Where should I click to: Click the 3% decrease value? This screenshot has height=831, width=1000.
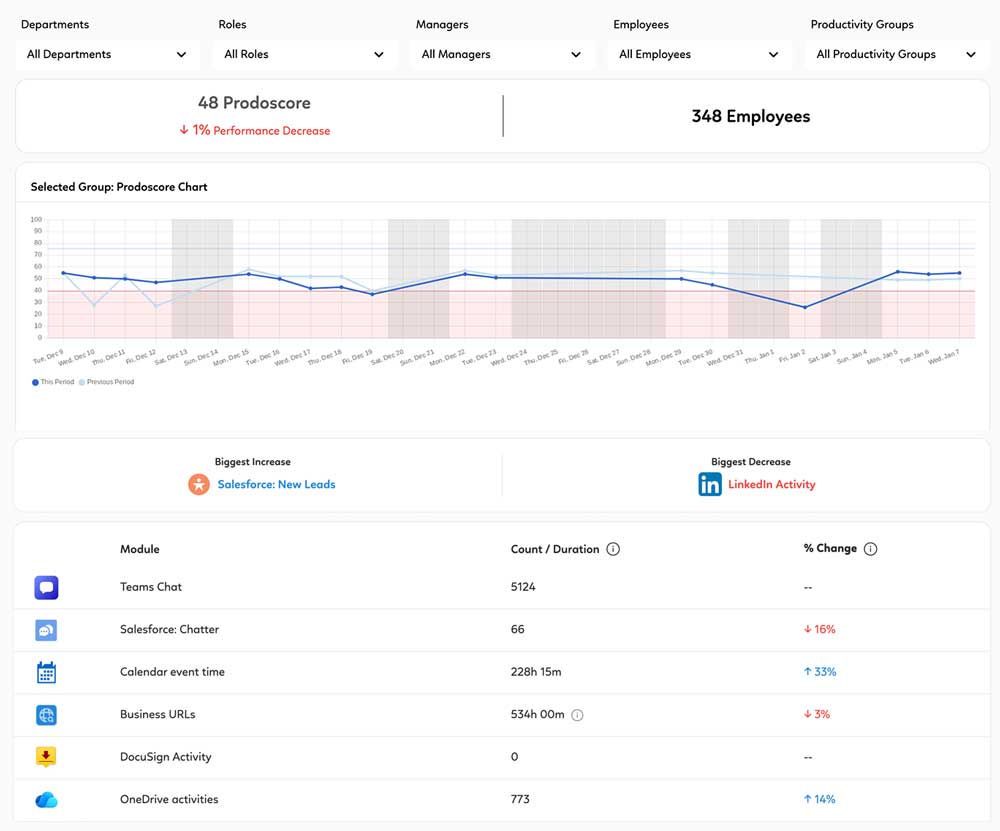tap(817, 714)
